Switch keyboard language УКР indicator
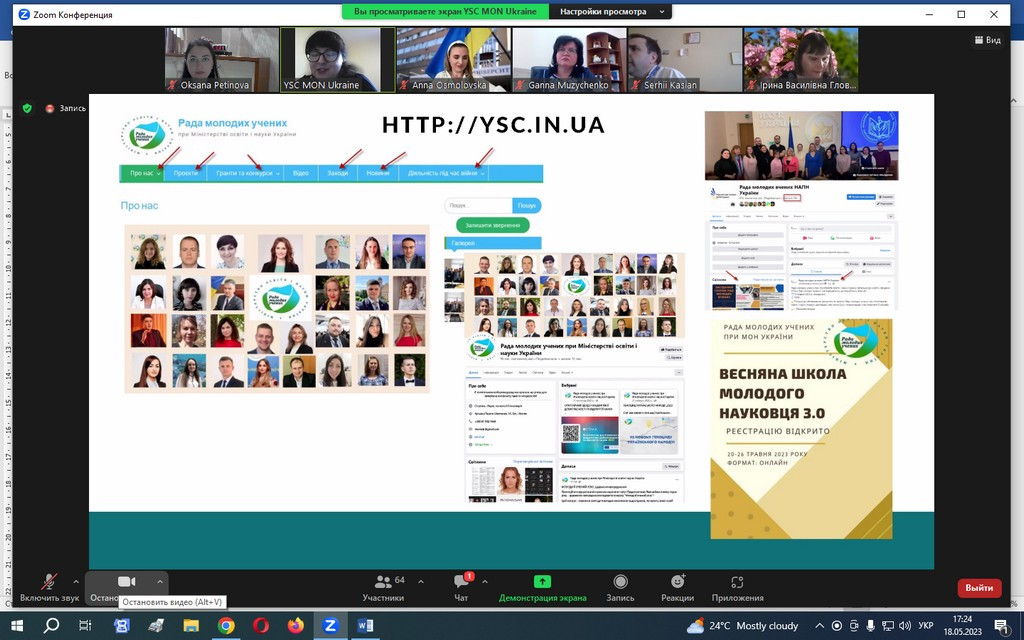Viewport: 1024px width, 640px height. click(x=925, y=626)
